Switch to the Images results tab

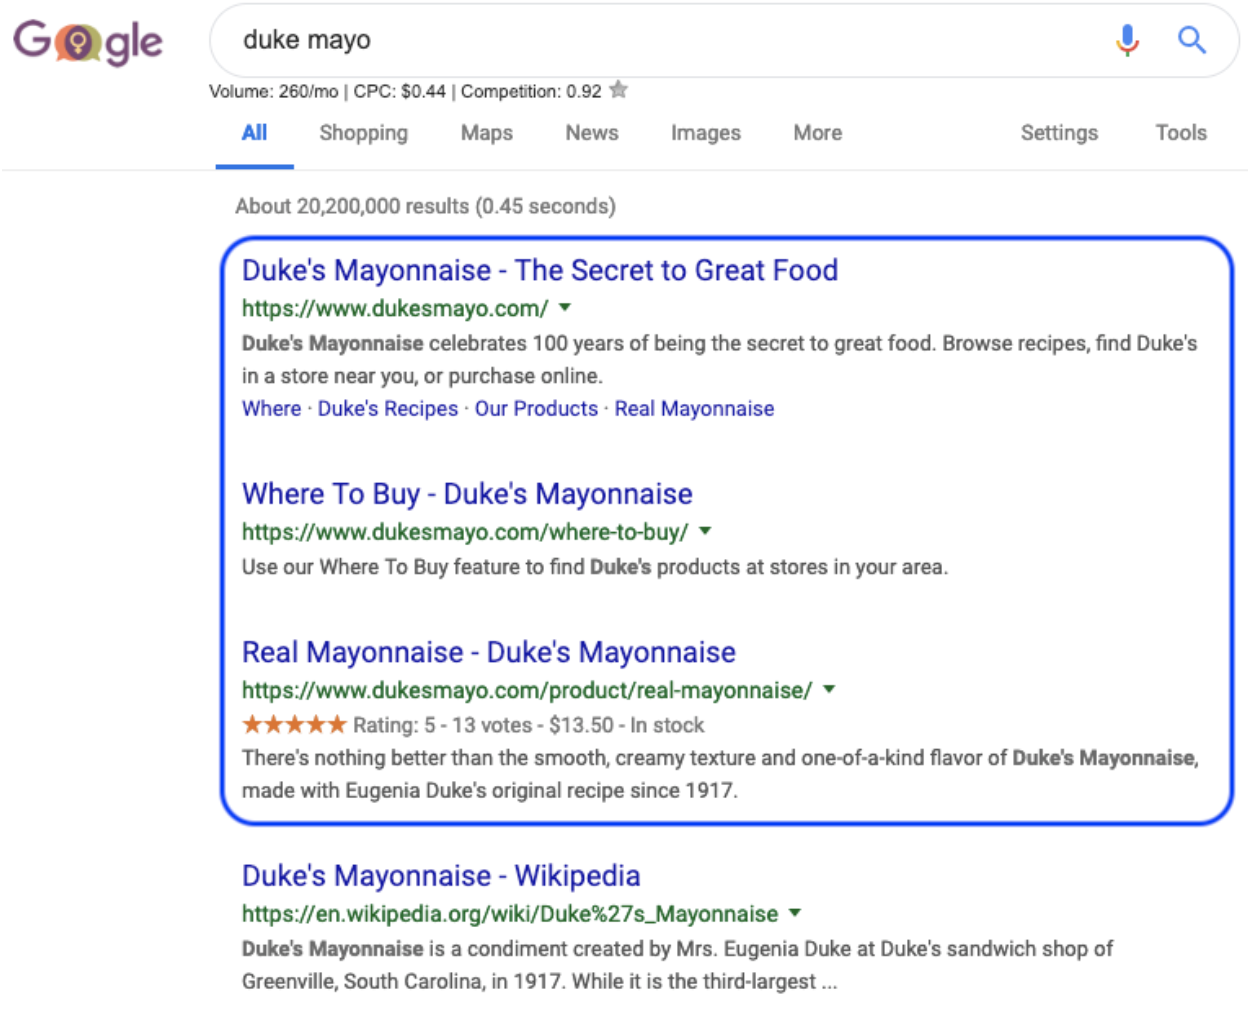[x=706, y=133]
